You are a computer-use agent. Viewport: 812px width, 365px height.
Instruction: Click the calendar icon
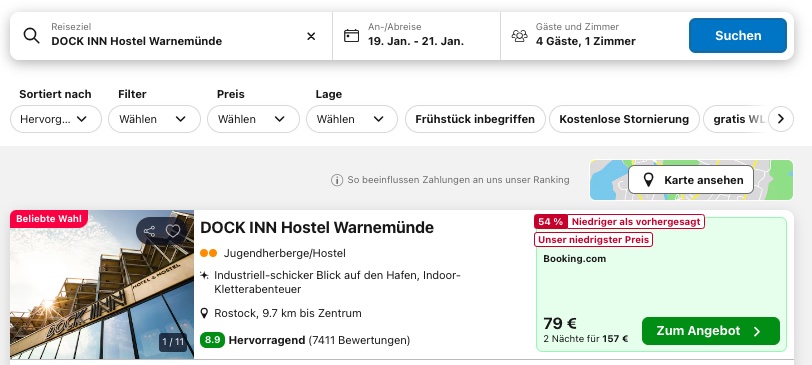click(x=351, y=36)
